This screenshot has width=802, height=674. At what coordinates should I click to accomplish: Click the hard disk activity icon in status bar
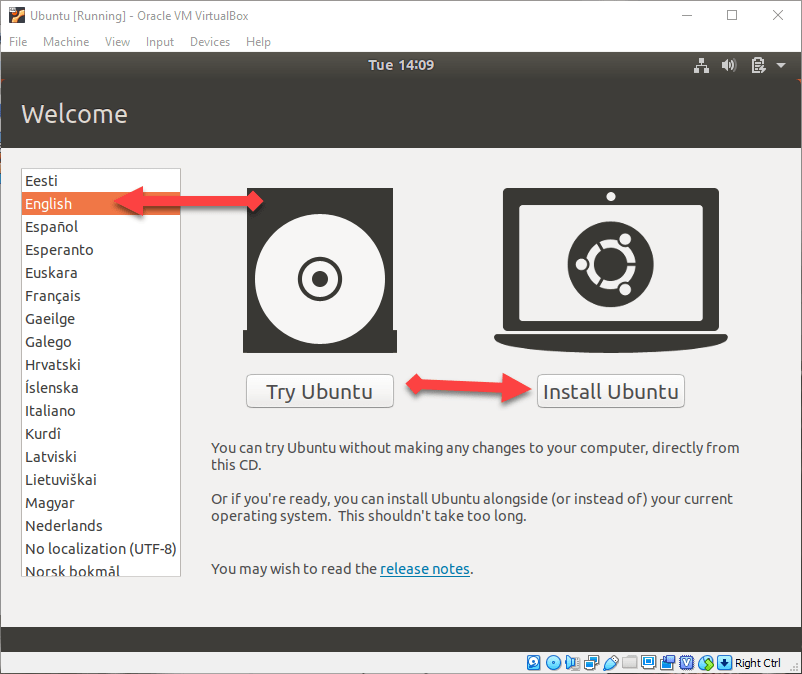pyautogui.click(x=533, y=663)
